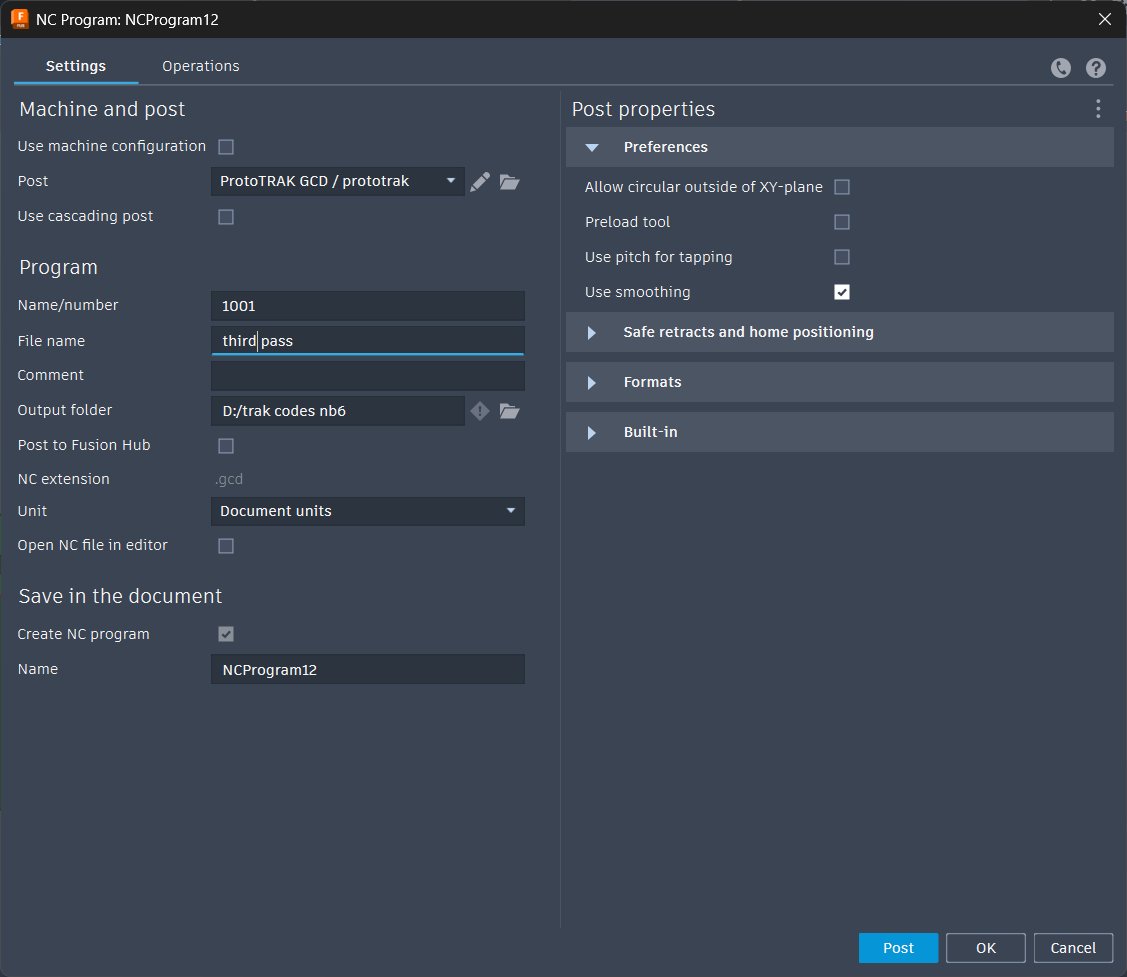
Task: Click the empty Comment field
Action: tap(367, 375)
